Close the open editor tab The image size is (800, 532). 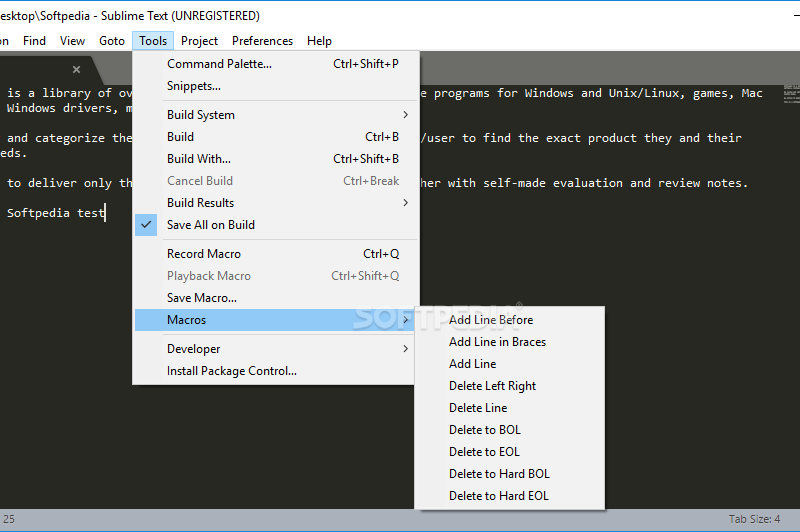[77, 69]
